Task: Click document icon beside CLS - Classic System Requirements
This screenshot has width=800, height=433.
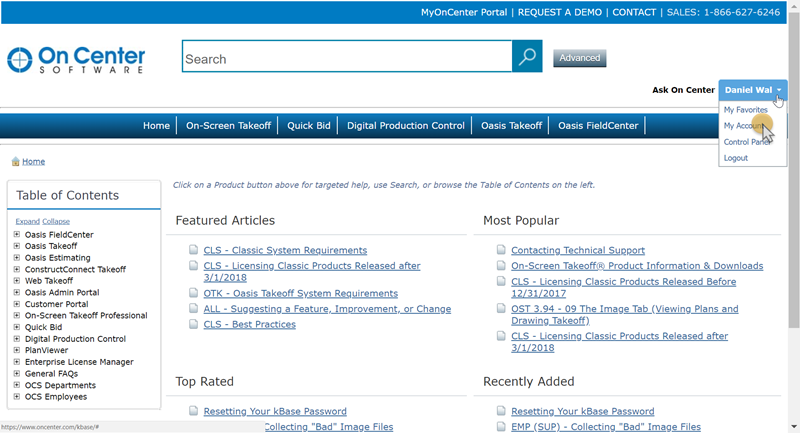Action: point(193,249)
